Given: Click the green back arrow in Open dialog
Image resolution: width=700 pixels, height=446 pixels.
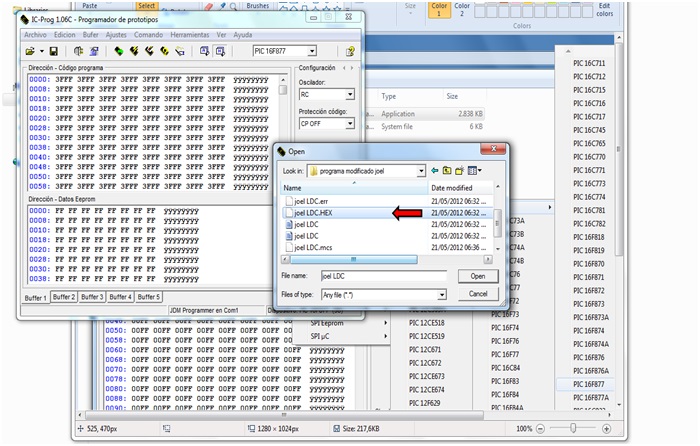Looking at the screenshot, I should click(x=436, y=171).
